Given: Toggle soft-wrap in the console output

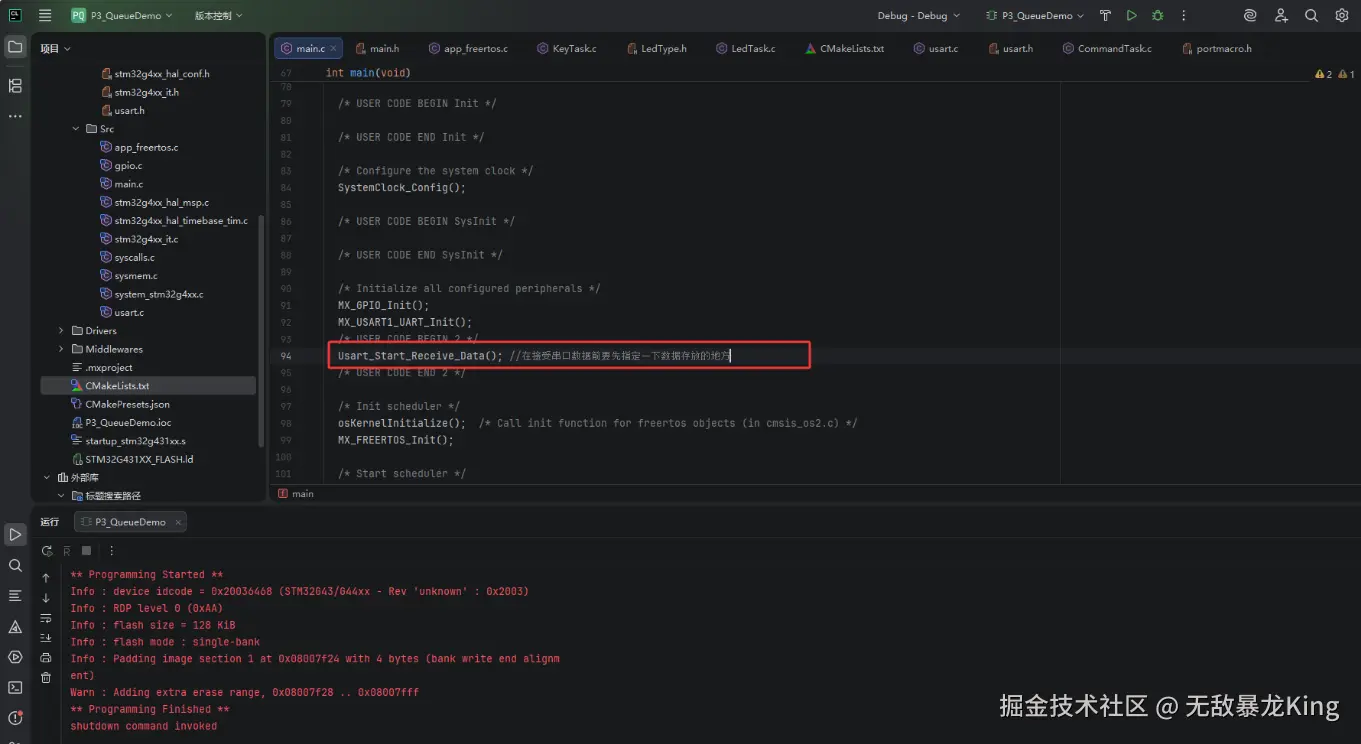Looking at the screenshot, I should point(45,618).
